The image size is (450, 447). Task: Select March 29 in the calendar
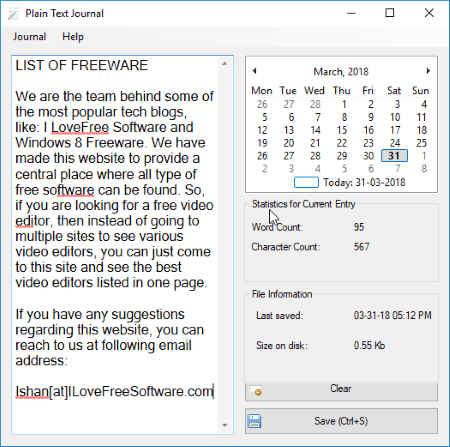pyautogui.click(x=342, y=156)
